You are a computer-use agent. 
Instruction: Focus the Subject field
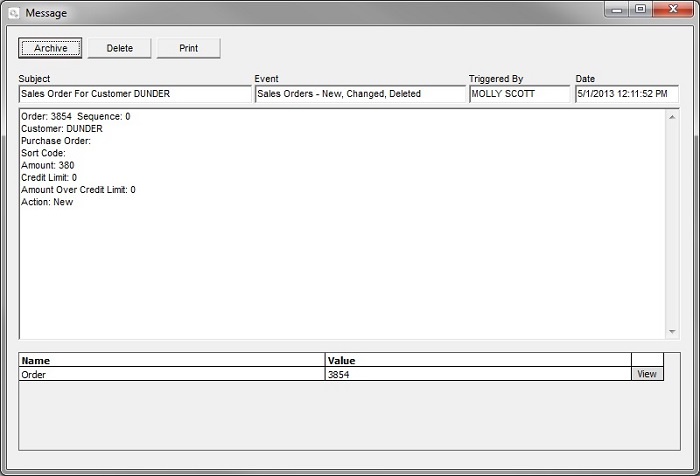(x=135, y=94)
